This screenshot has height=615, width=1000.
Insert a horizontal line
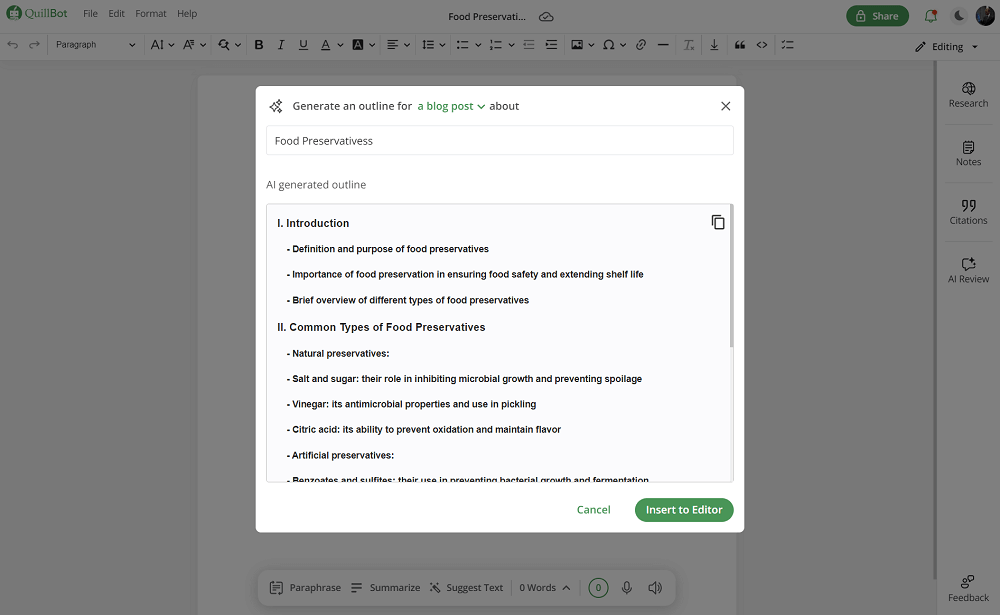pos(663,45)
